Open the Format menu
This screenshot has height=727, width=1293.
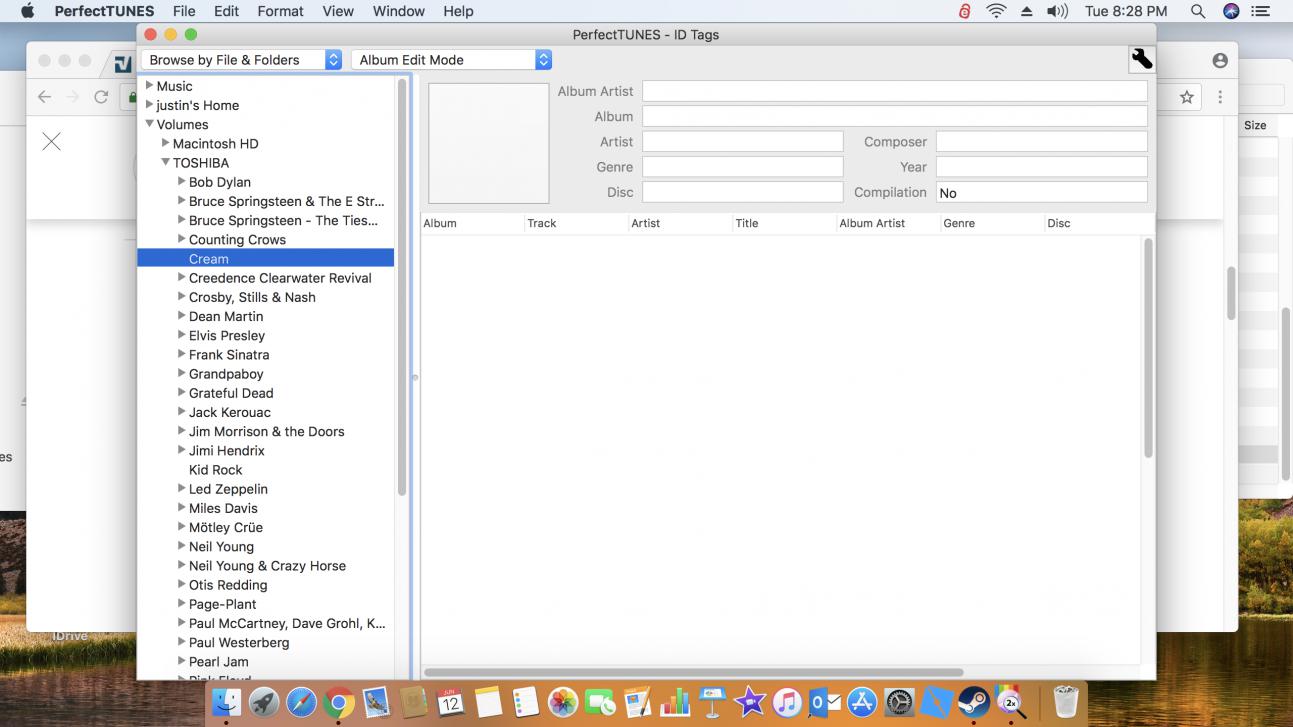click(x=280, y=11)
